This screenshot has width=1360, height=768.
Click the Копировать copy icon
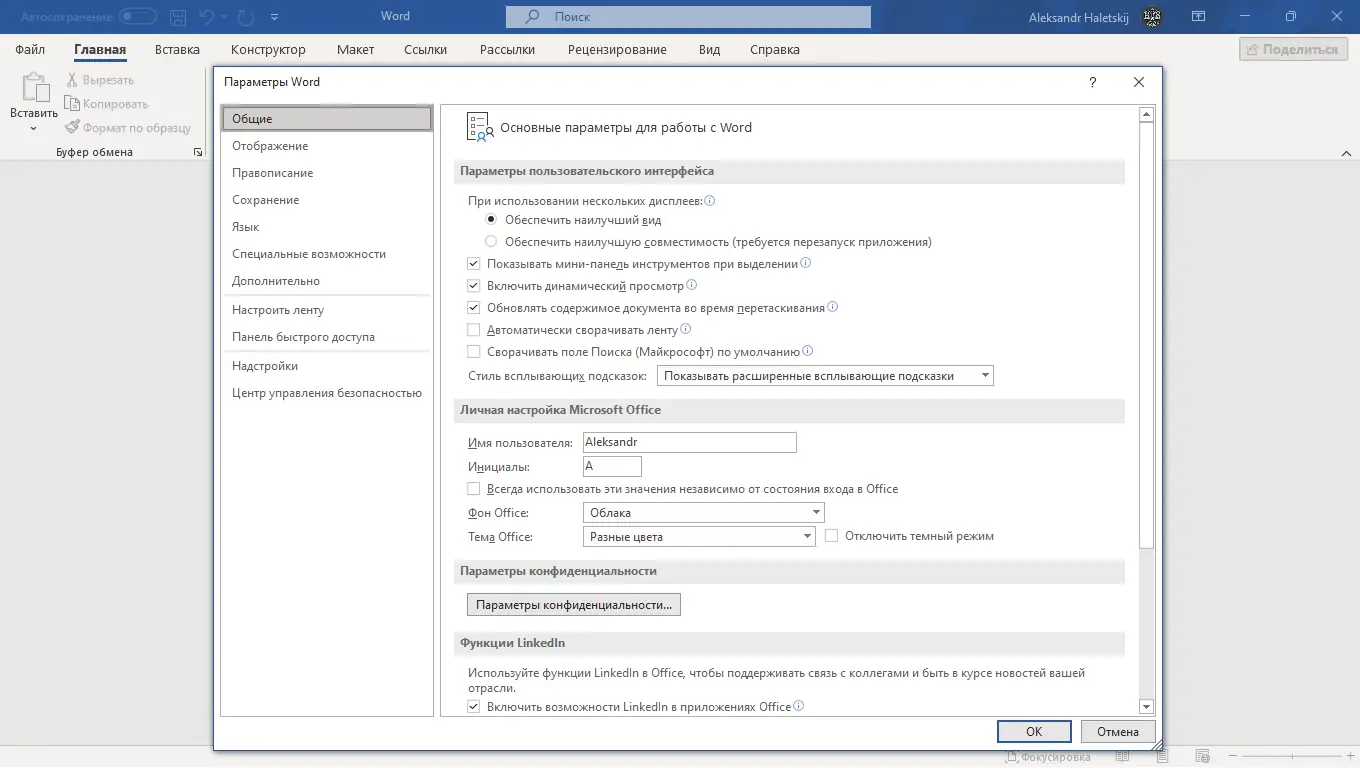coord(72,104)
